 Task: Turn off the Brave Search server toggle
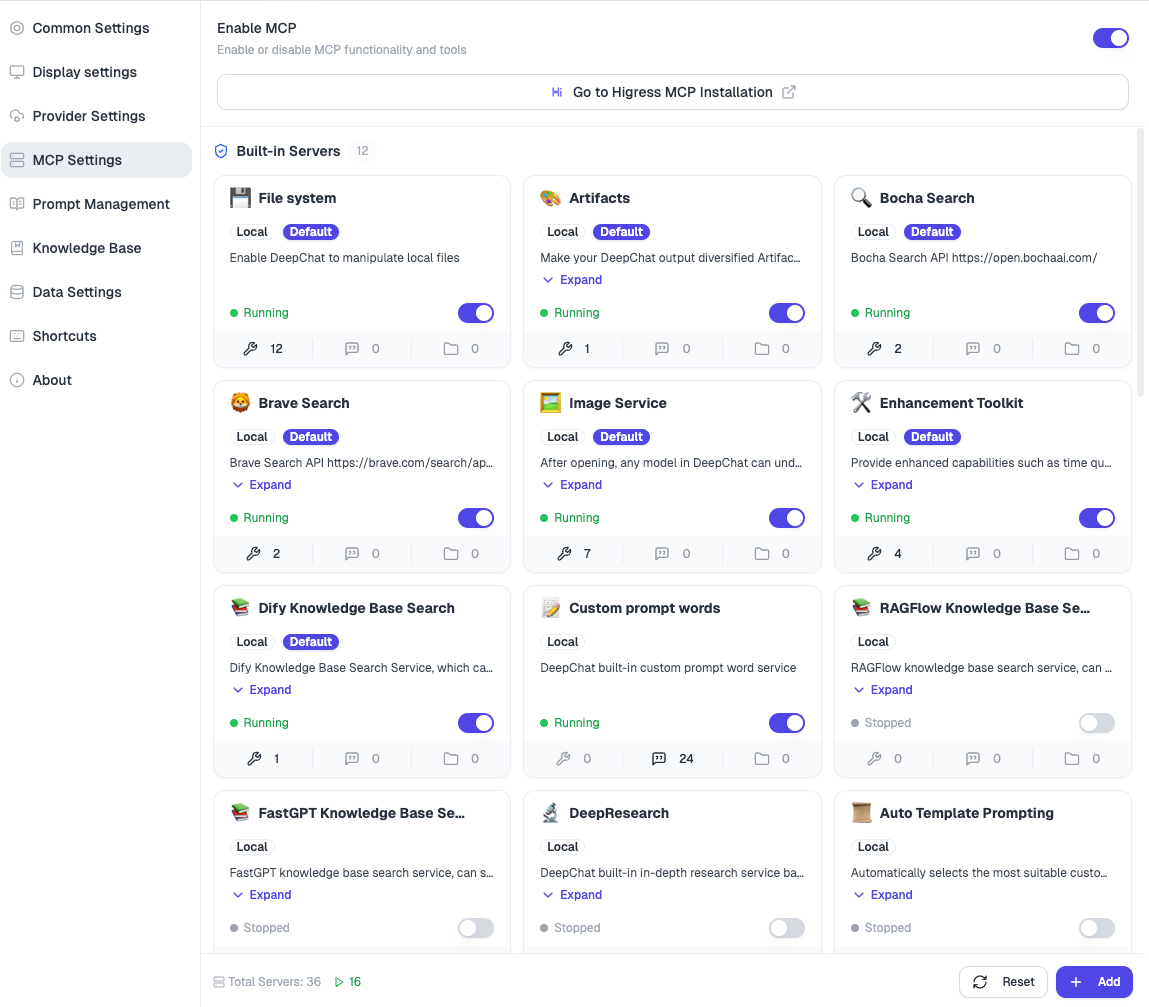click(476, 518)
